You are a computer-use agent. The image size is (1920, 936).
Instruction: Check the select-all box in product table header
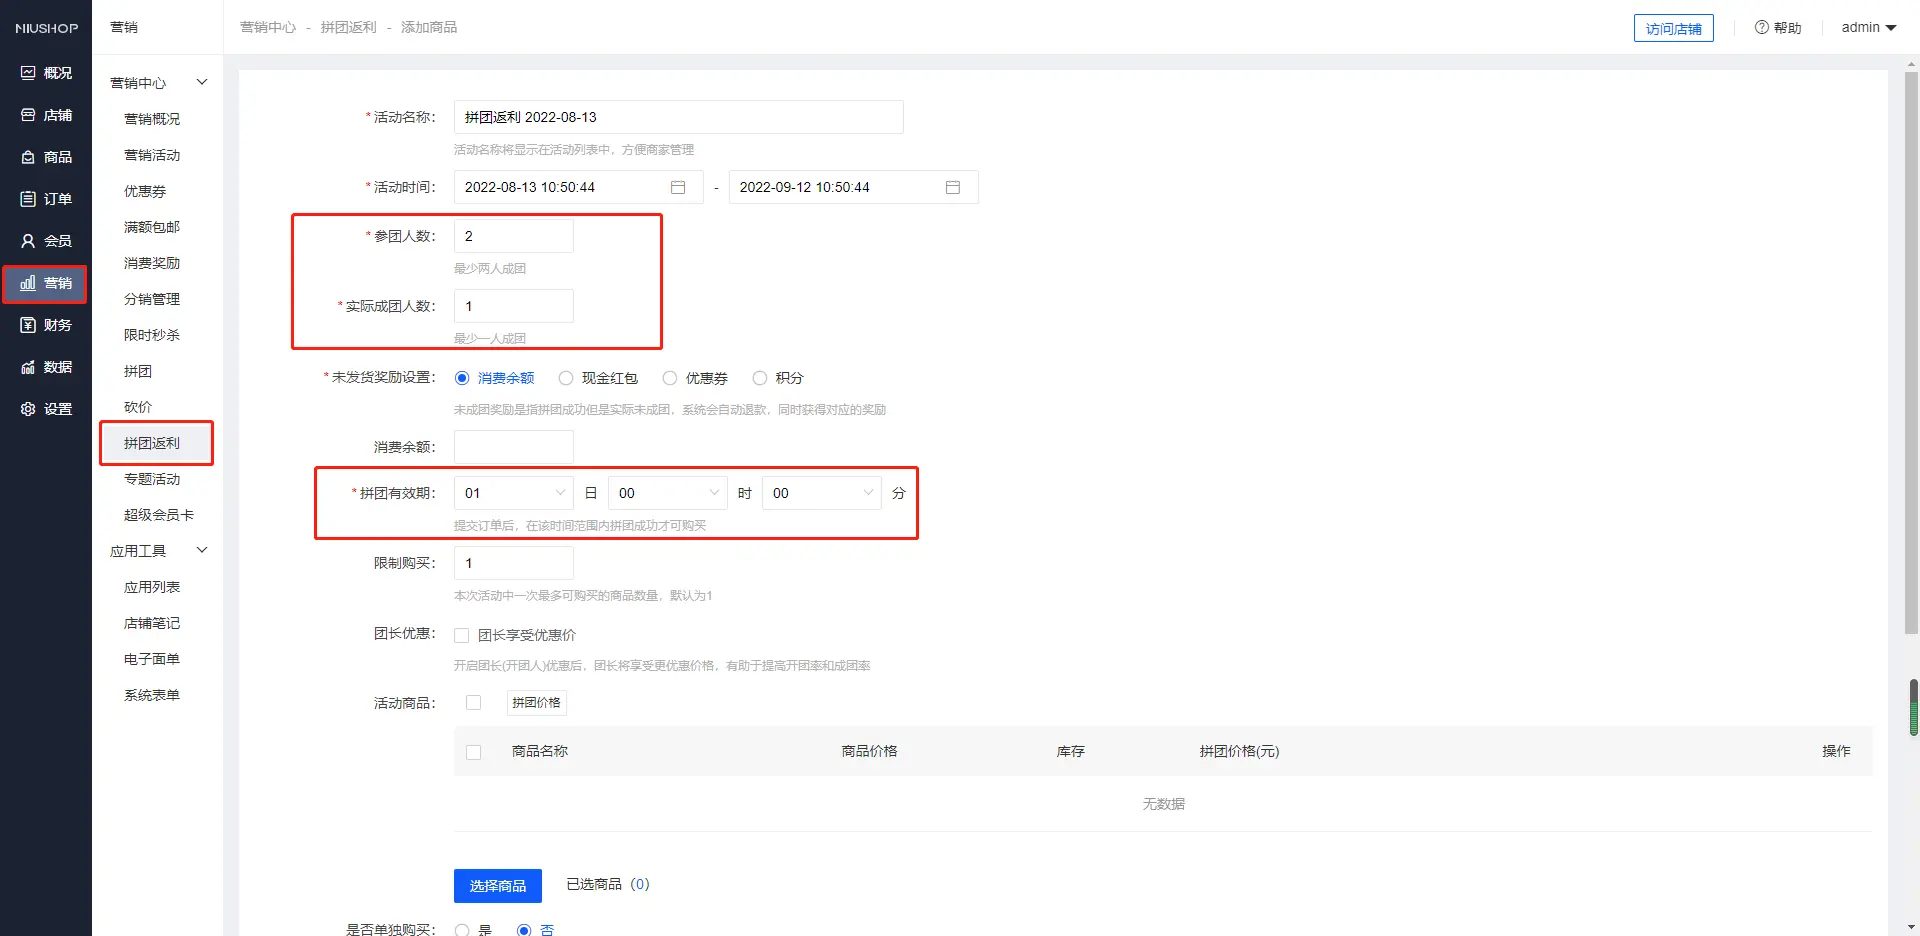474,752
